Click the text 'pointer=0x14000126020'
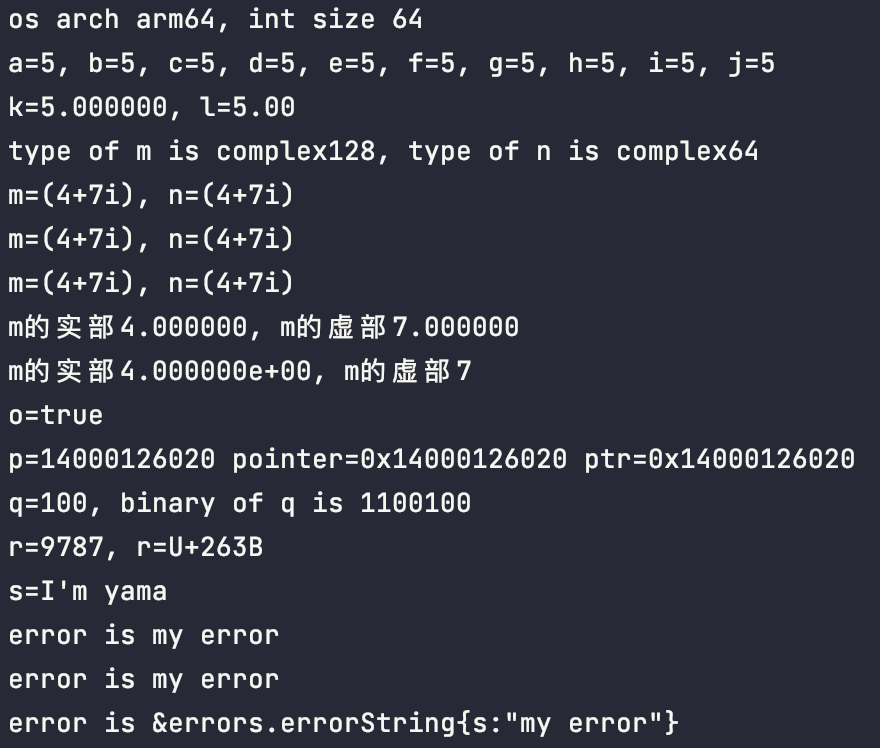This screenshot has width=880, height=748. tap(400, 459)
